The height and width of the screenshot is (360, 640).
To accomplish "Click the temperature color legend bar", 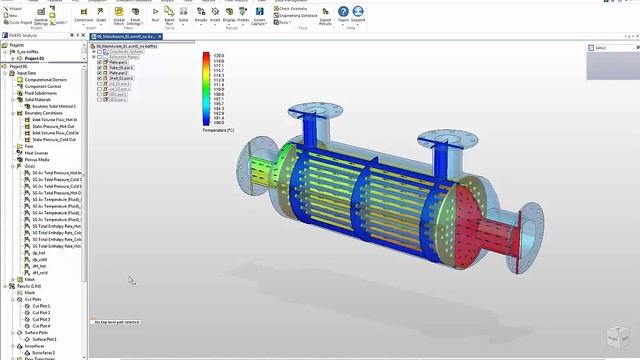I will (x=206, y=89).
